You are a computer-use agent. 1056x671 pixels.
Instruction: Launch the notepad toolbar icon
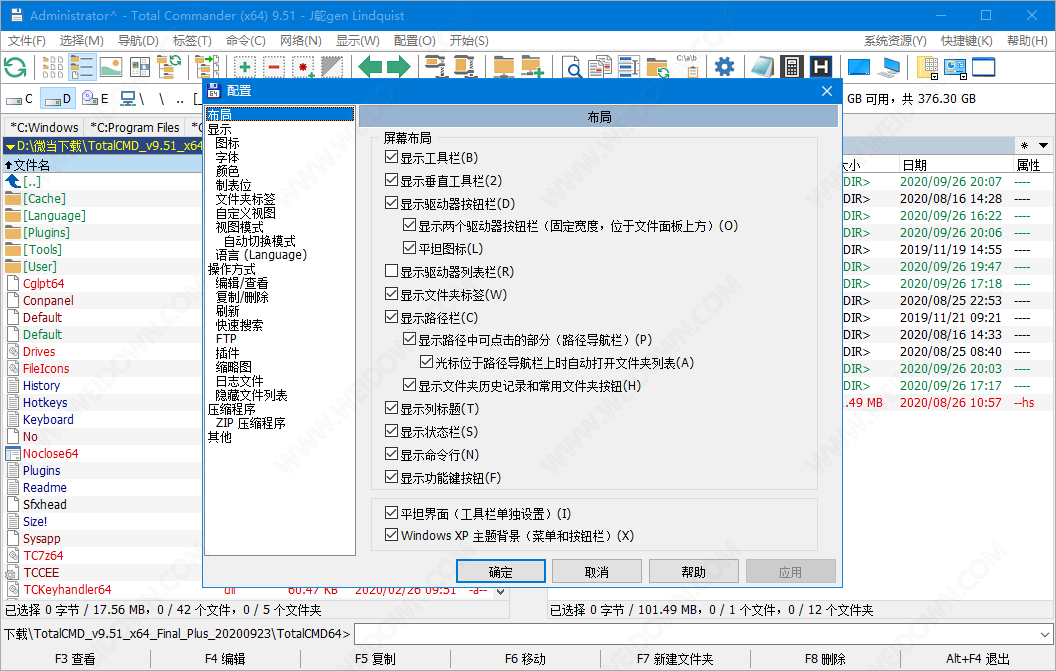click(x=762, y=67)
